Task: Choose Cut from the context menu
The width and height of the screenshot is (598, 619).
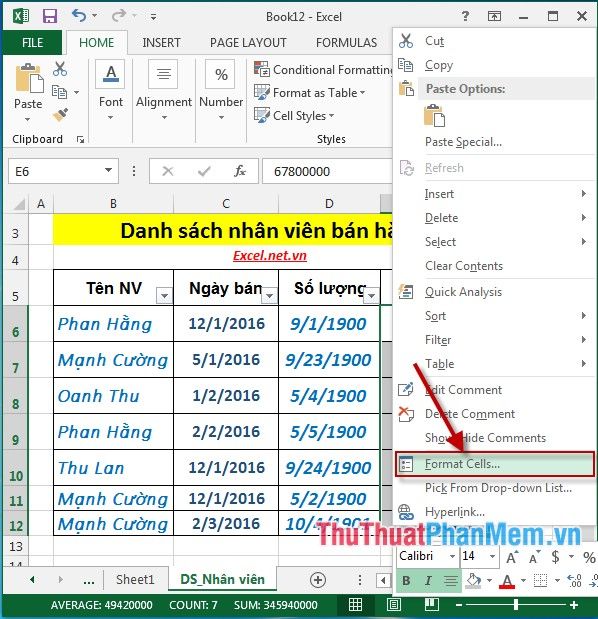Action: tap(495, 41)
